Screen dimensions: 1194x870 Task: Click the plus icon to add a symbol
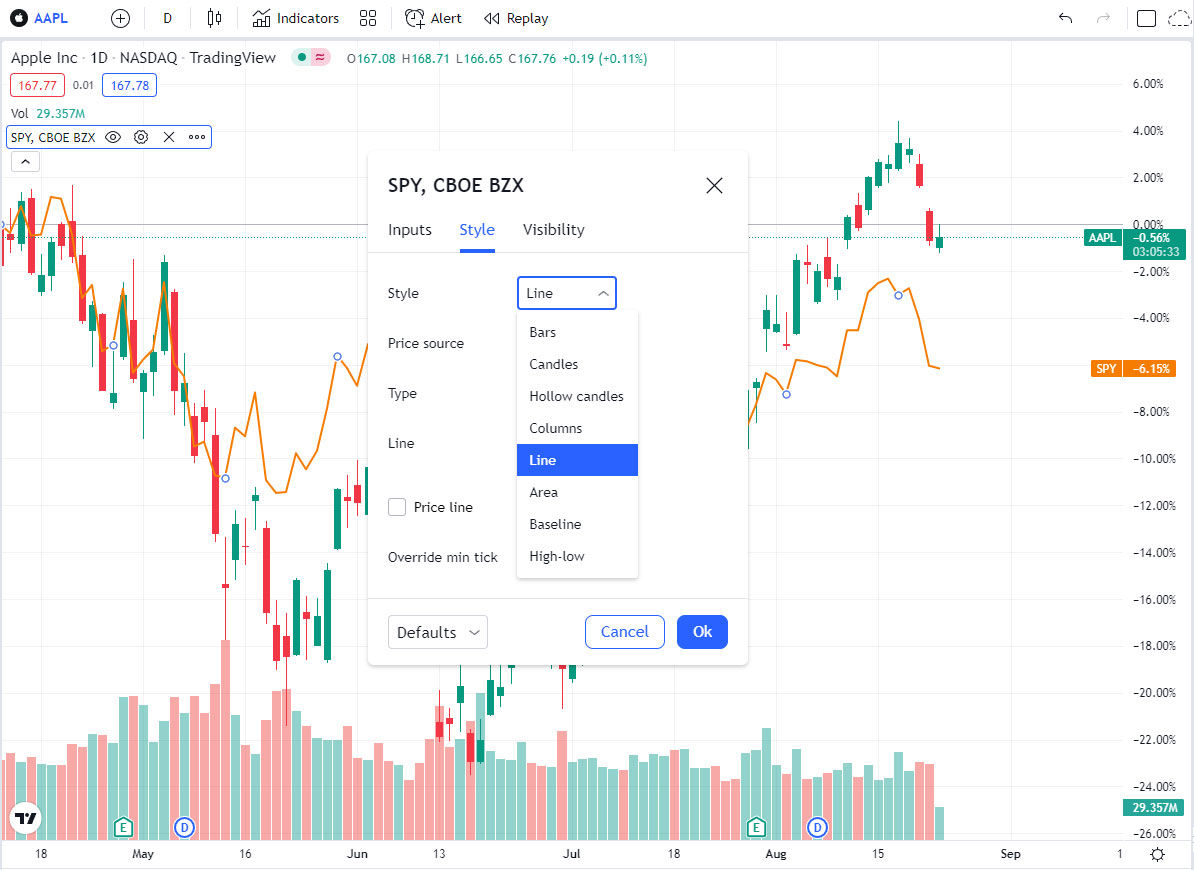coord(119,18)
